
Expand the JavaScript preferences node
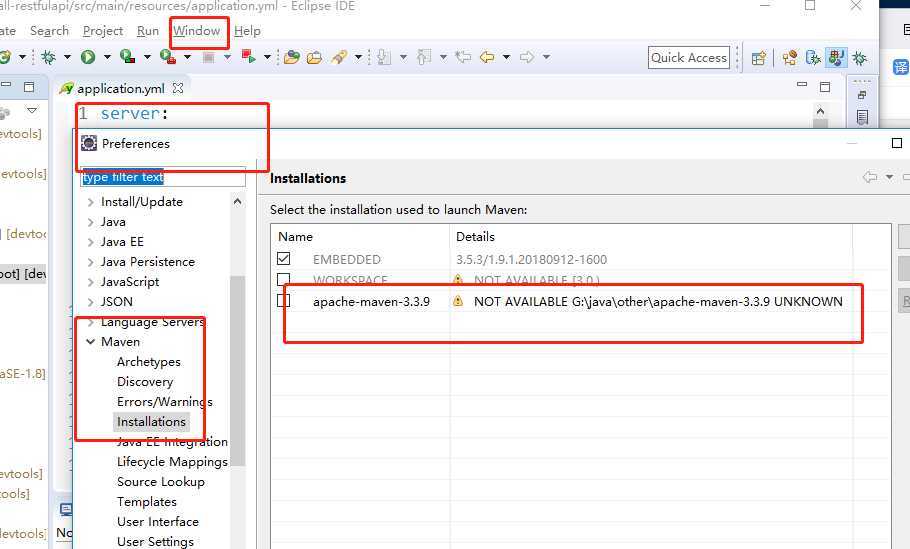pos(91,282)
